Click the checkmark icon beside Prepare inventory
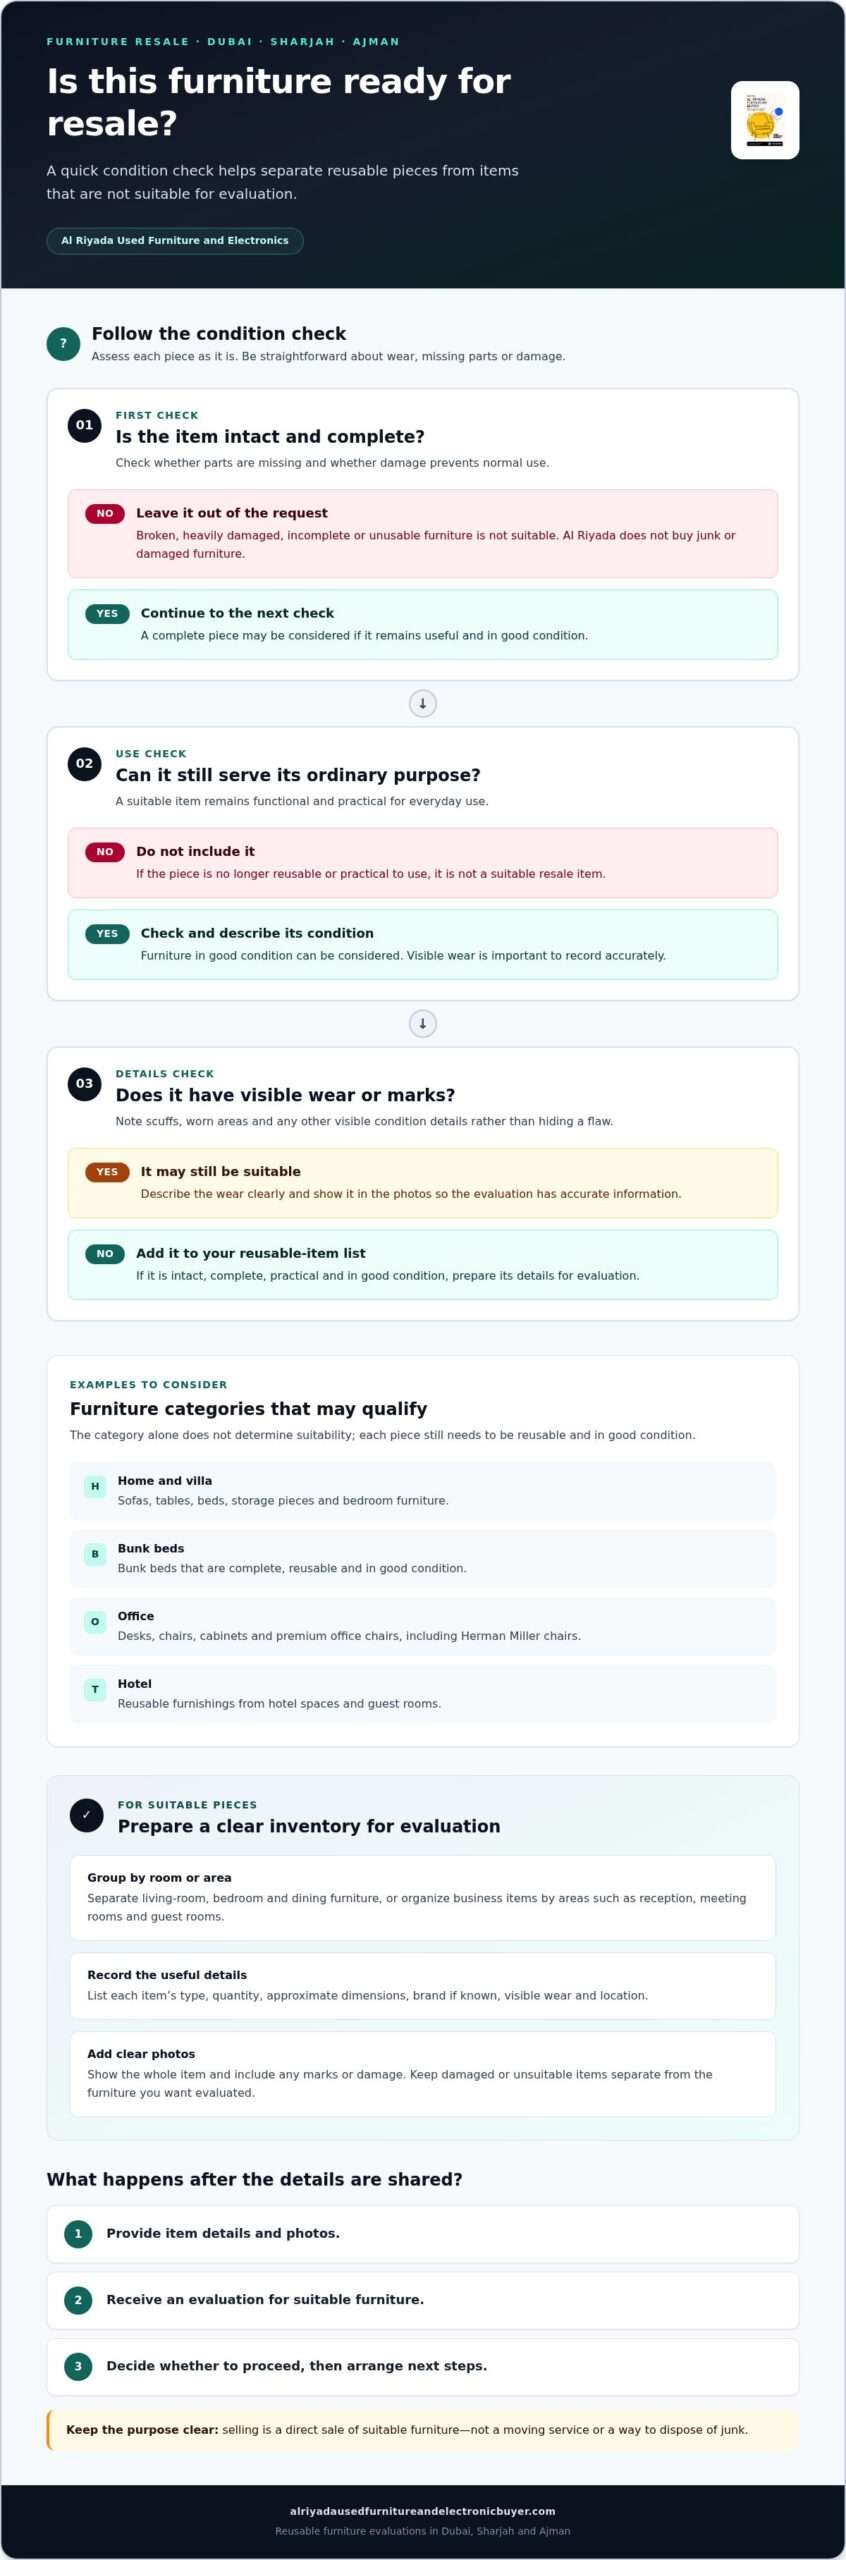The height and width of the screenshot is (2560, 846). (86, 1815)
